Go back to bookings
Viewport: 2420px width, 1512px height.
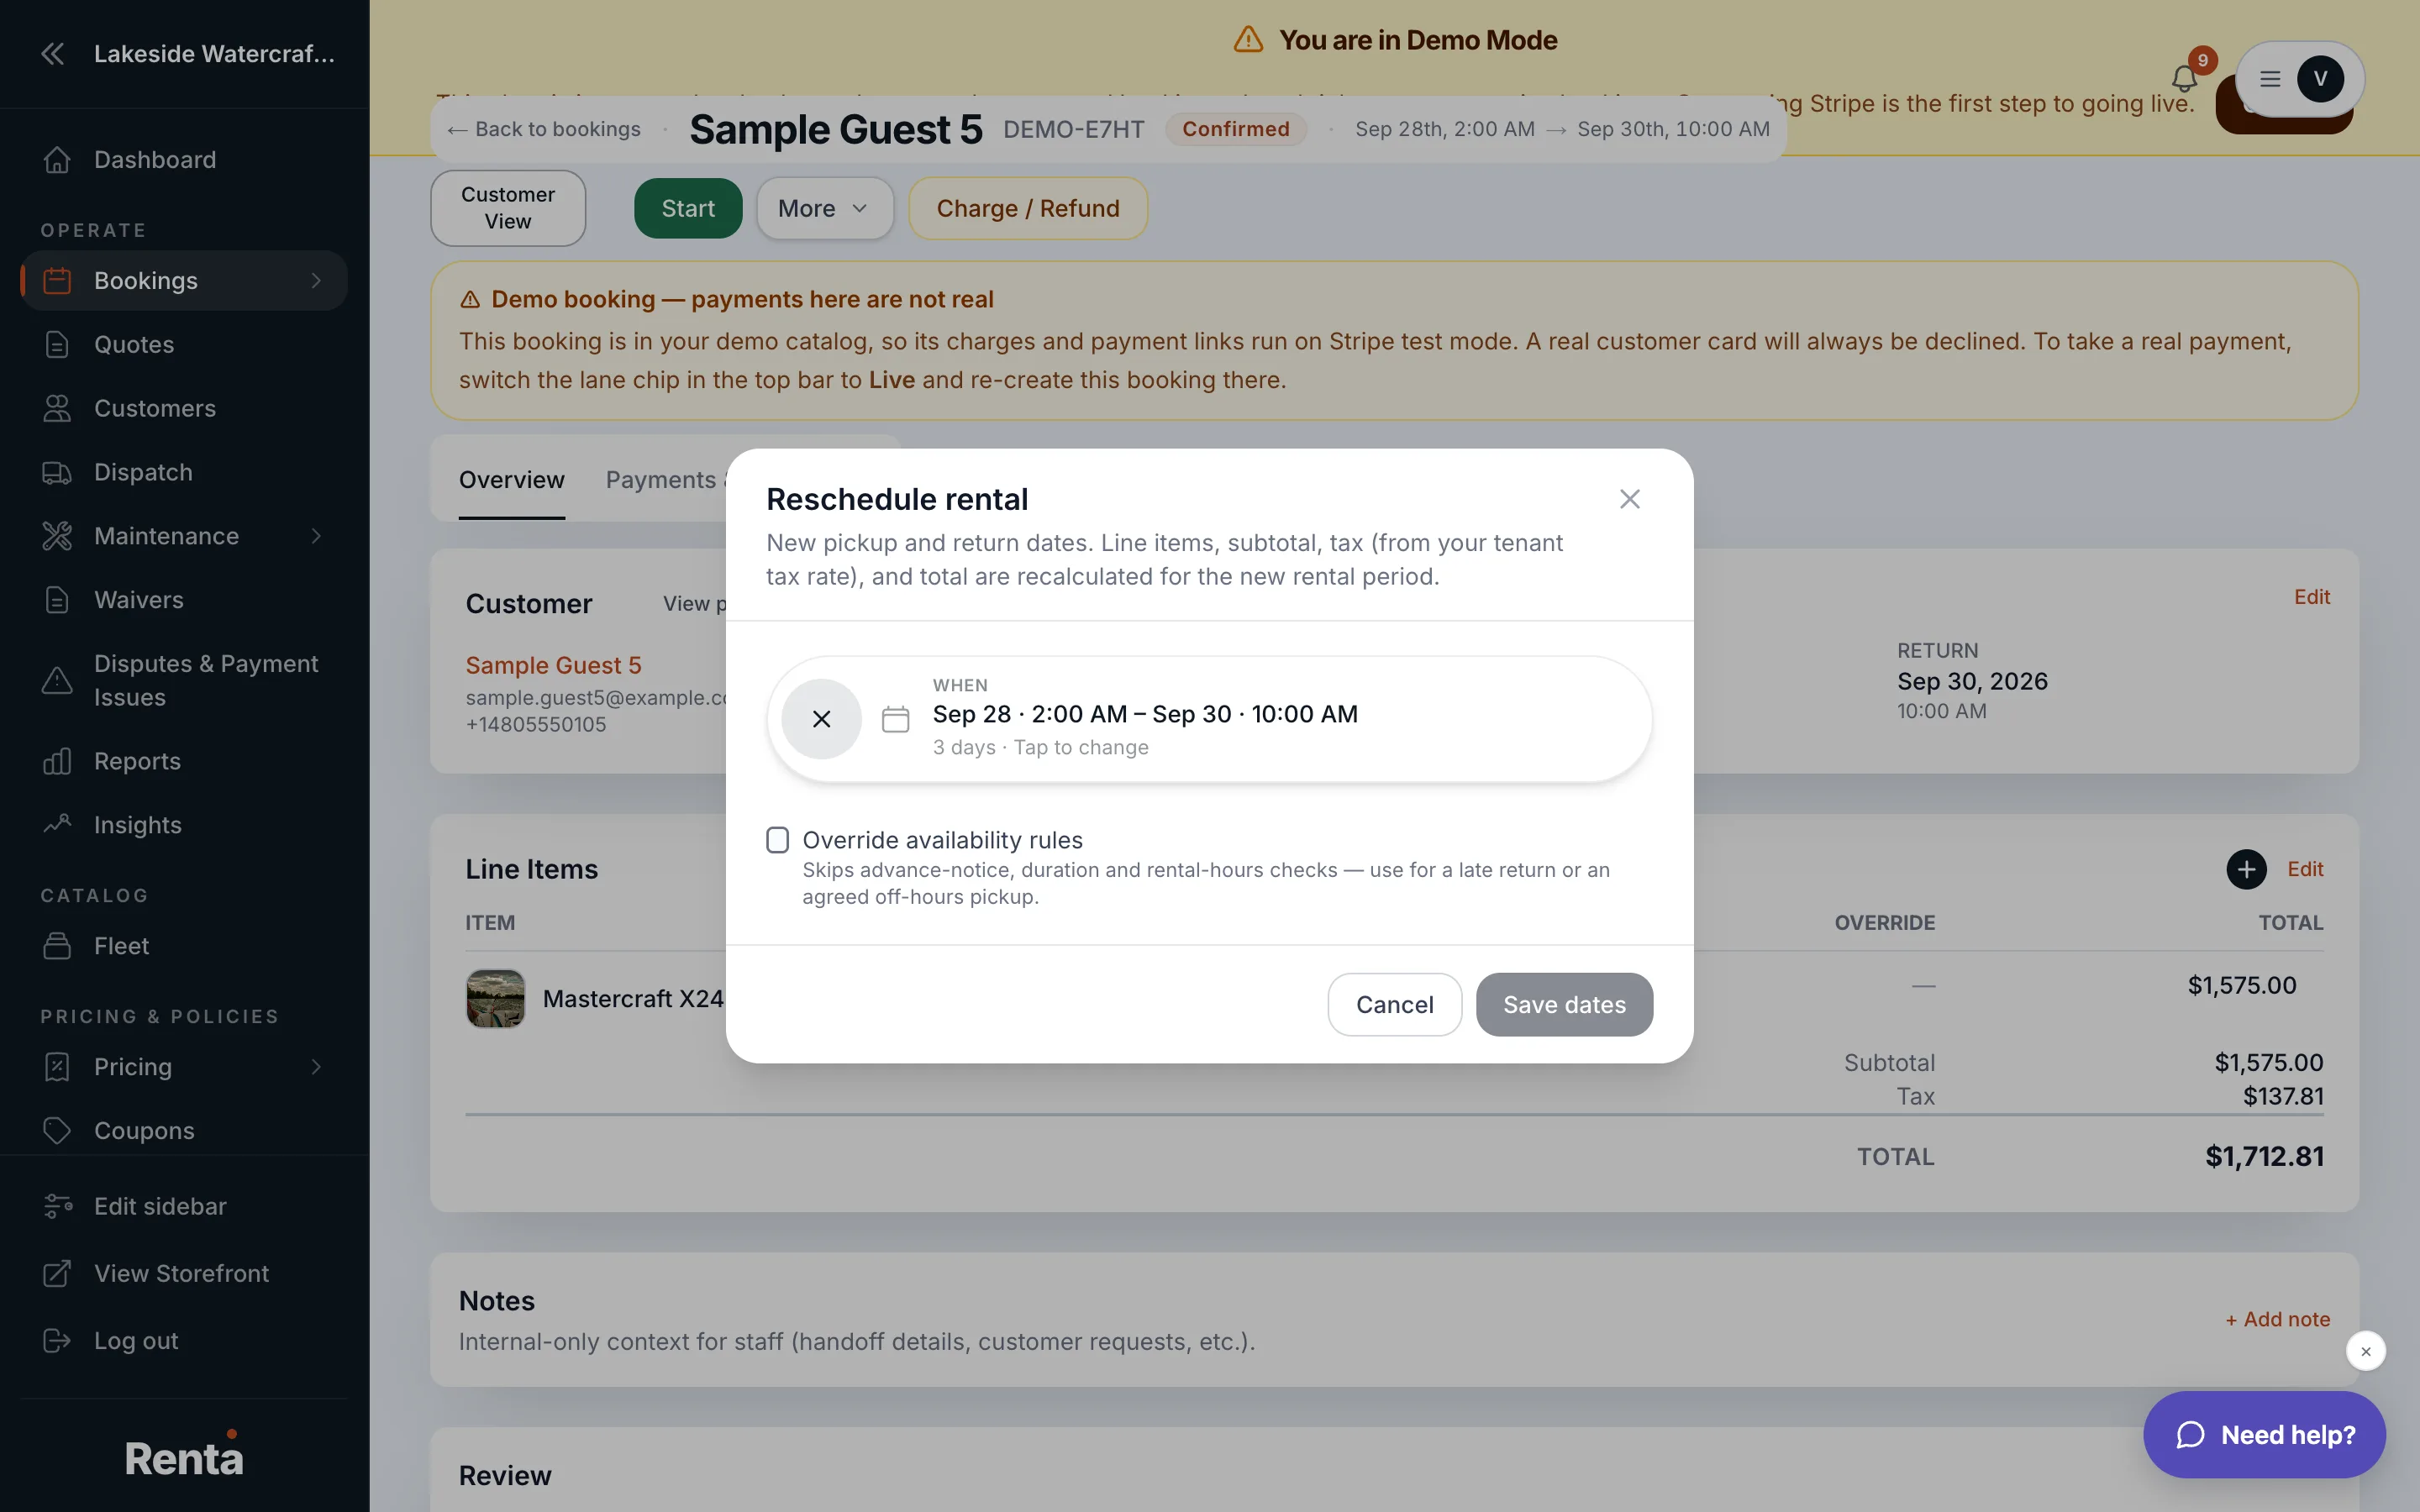coord(544,129)
